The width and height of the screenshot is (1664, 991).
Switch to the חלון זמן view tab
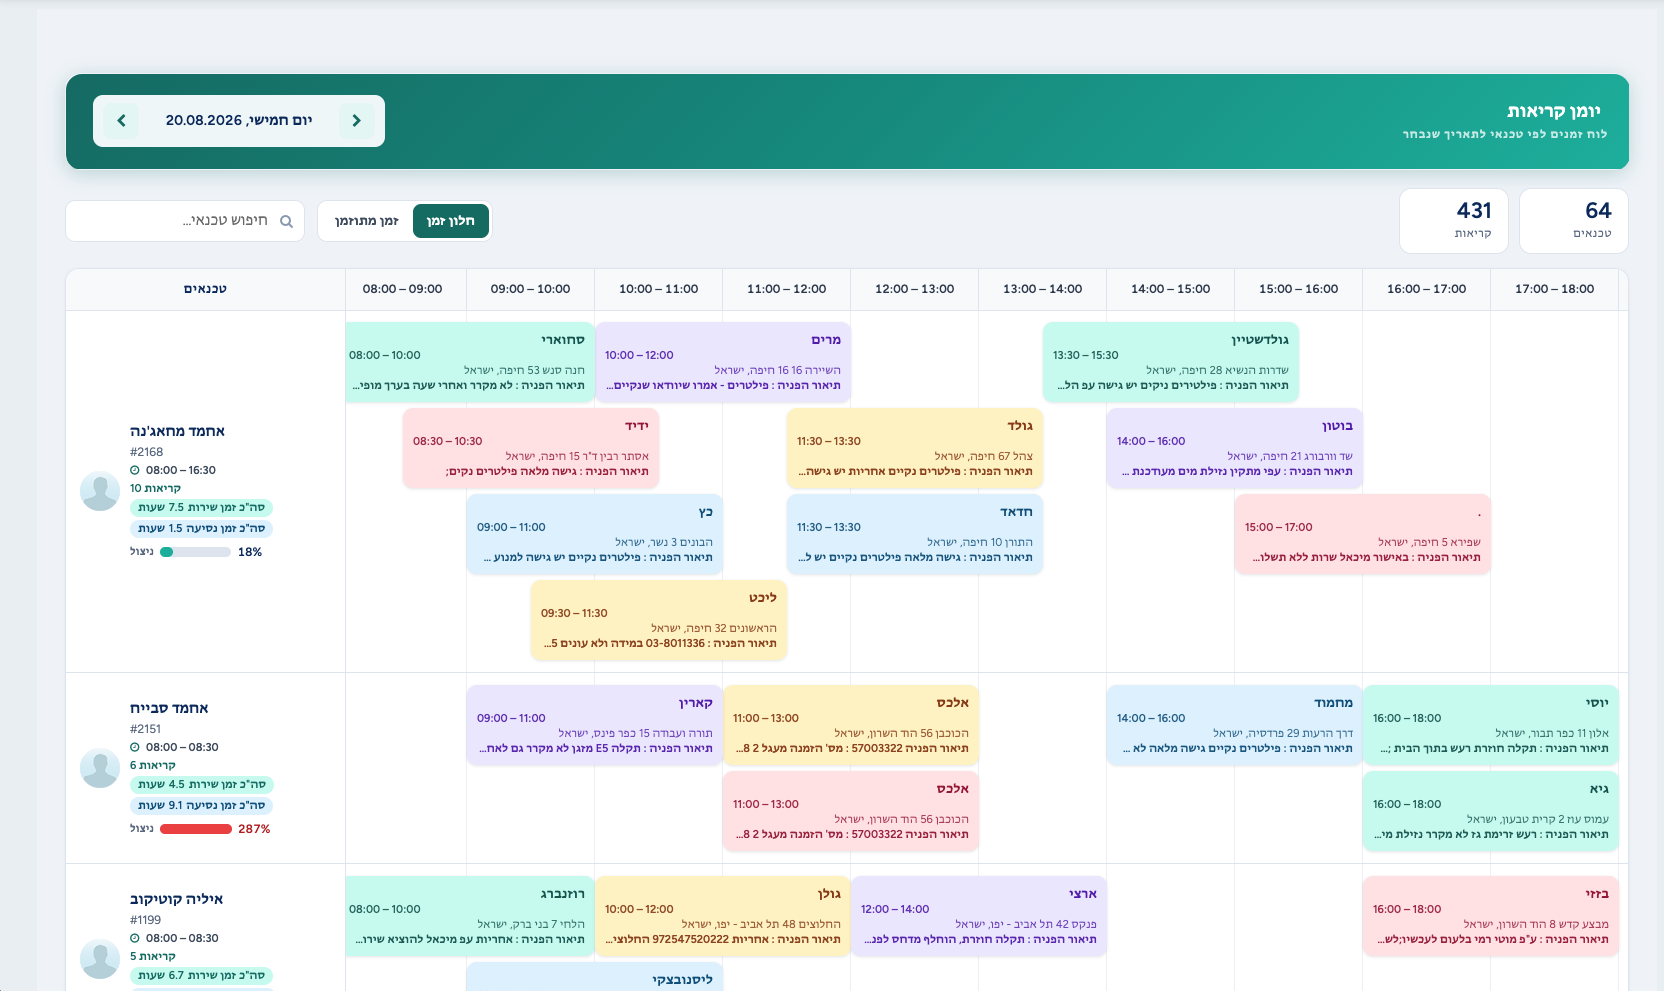[451, 221]
